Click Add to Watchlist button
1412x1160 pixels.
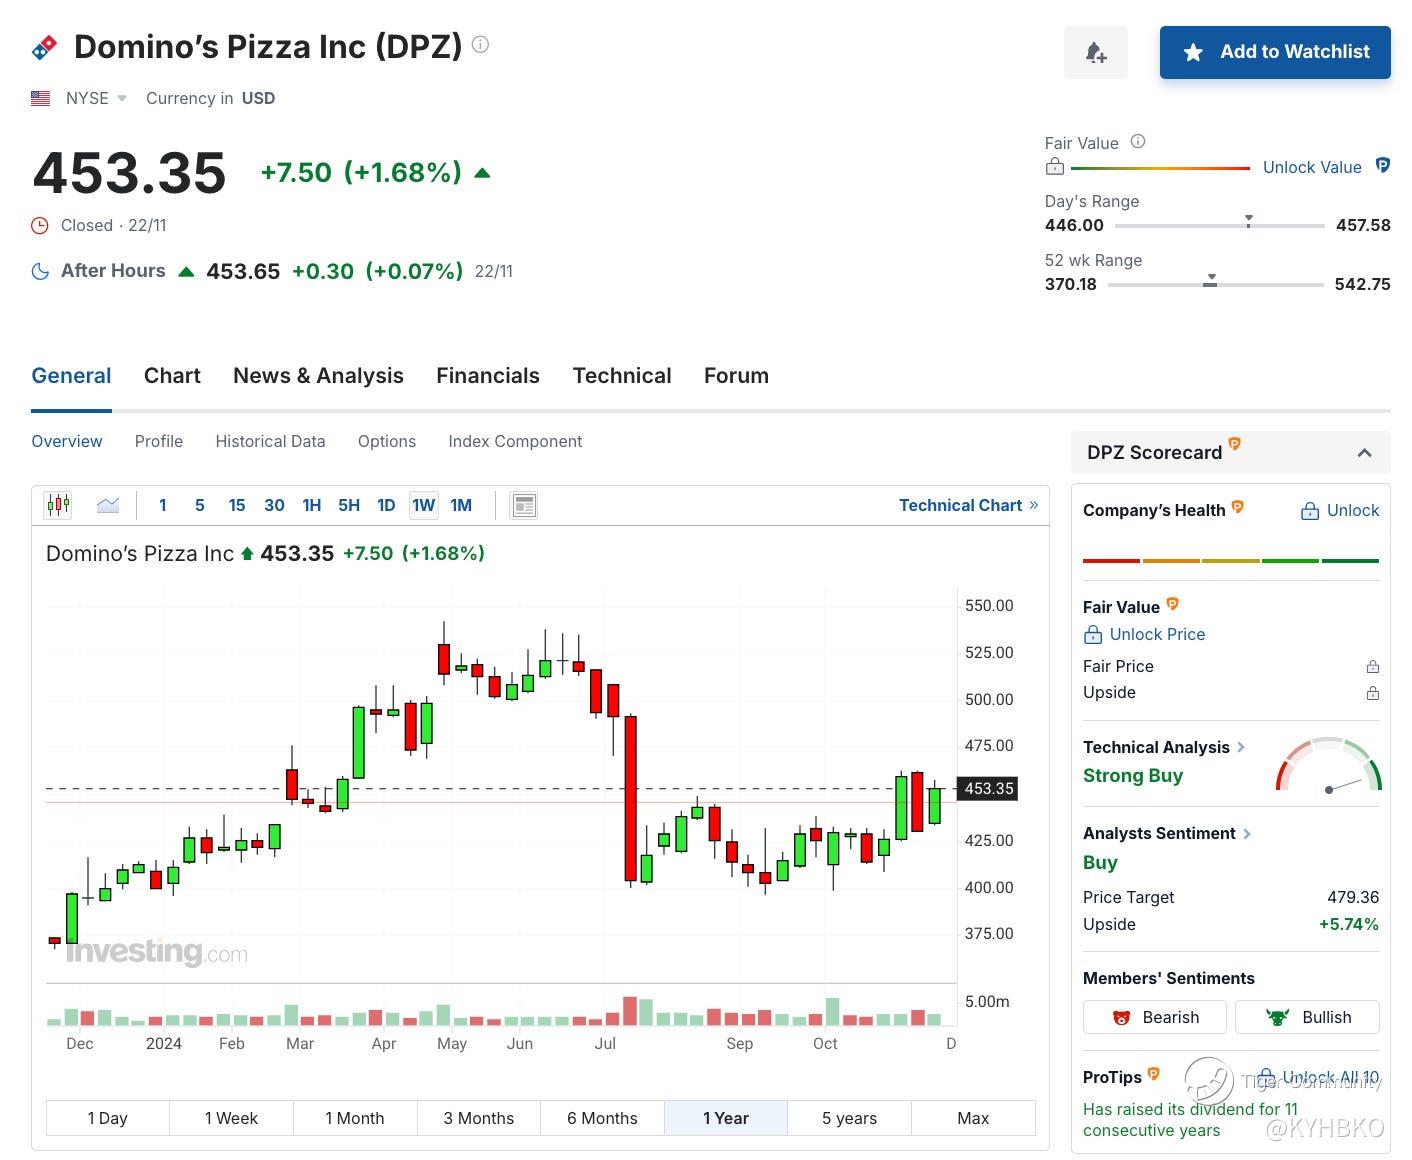click(1274, 52)
